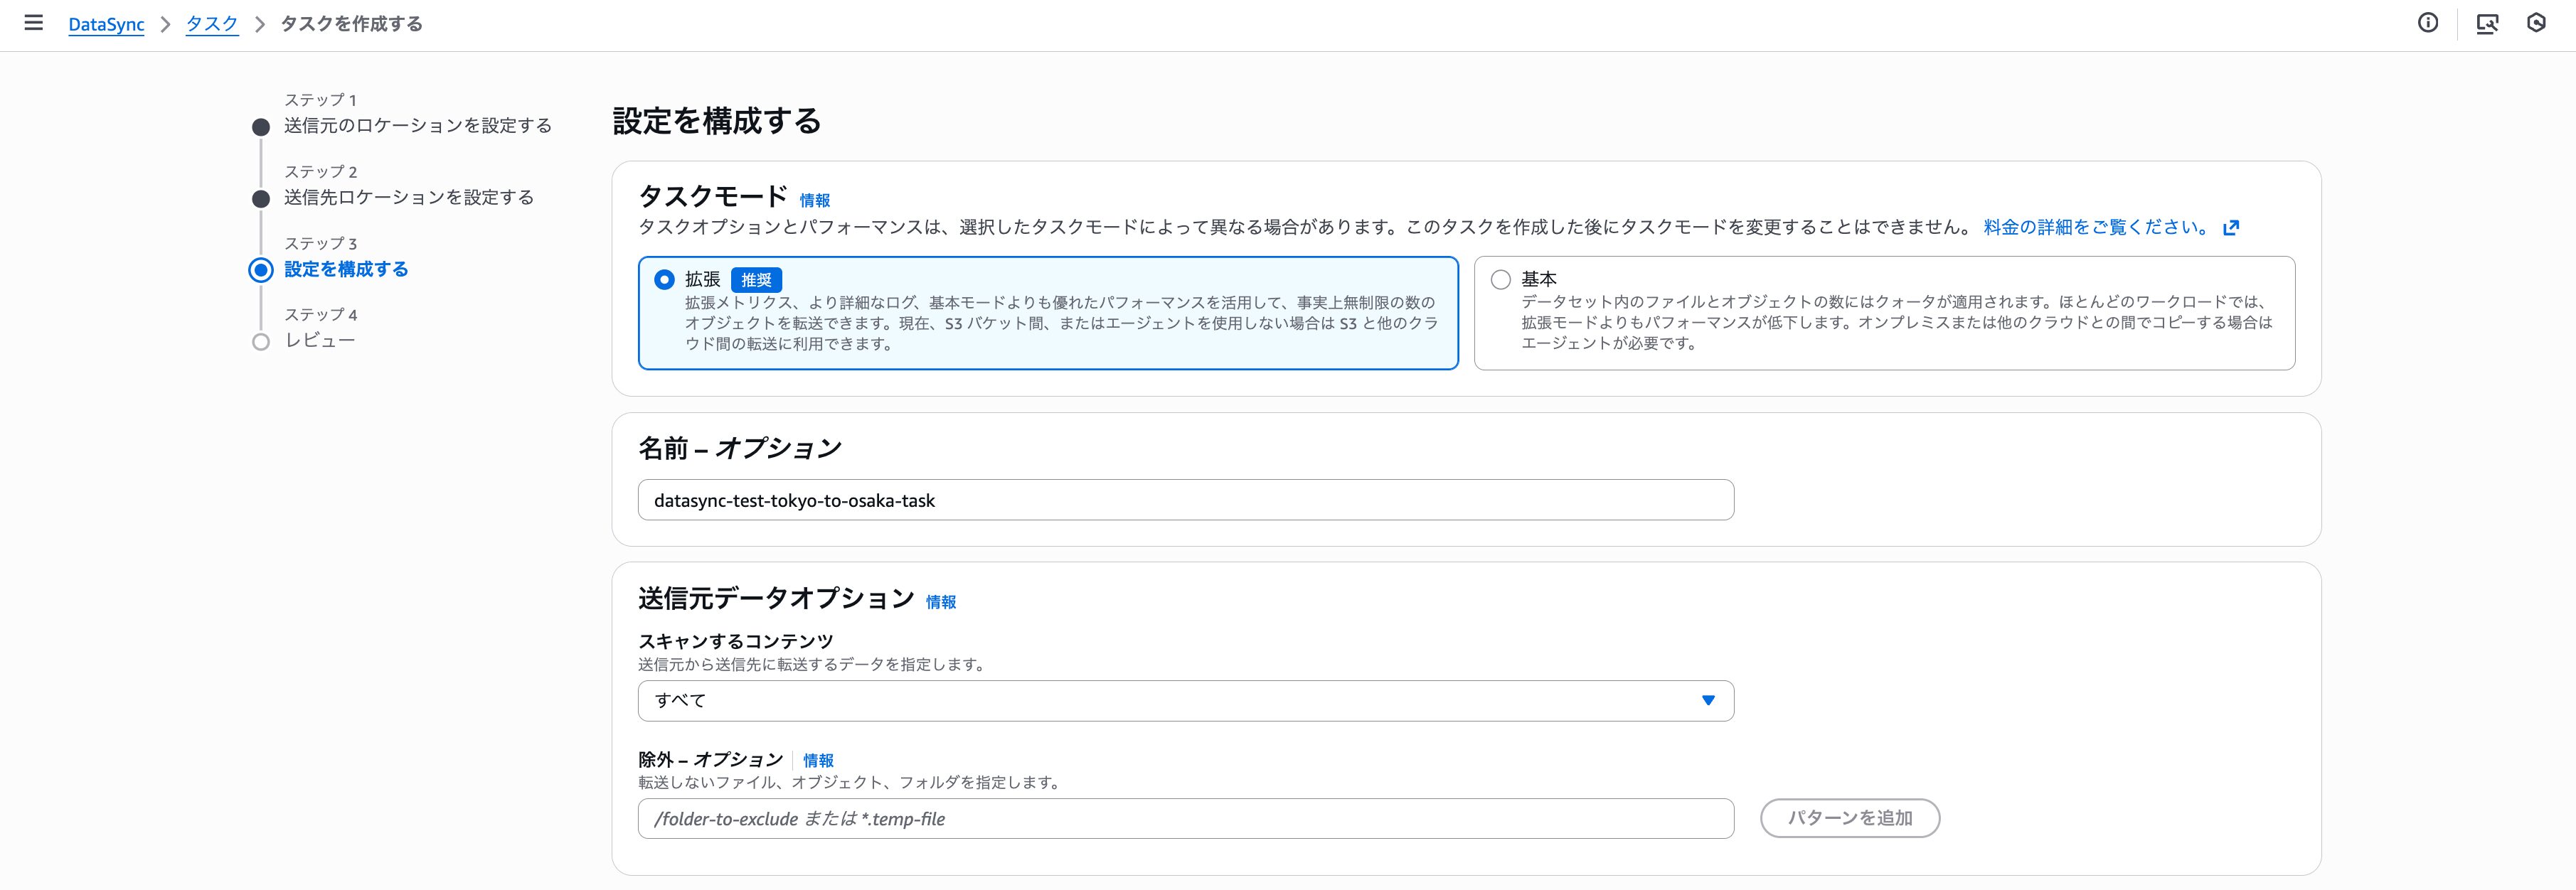Go to DataSync breadcrumb link
Viewport: 2576px width, 890px height.
pos(106,24)
